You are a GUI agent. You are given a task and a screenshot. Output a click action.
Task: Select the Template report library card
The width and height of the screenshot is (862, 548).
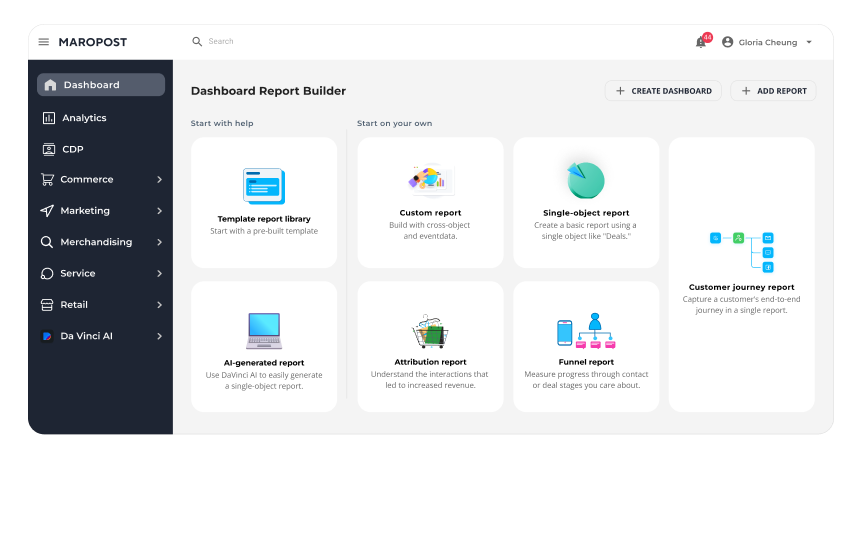click(264, 203)
